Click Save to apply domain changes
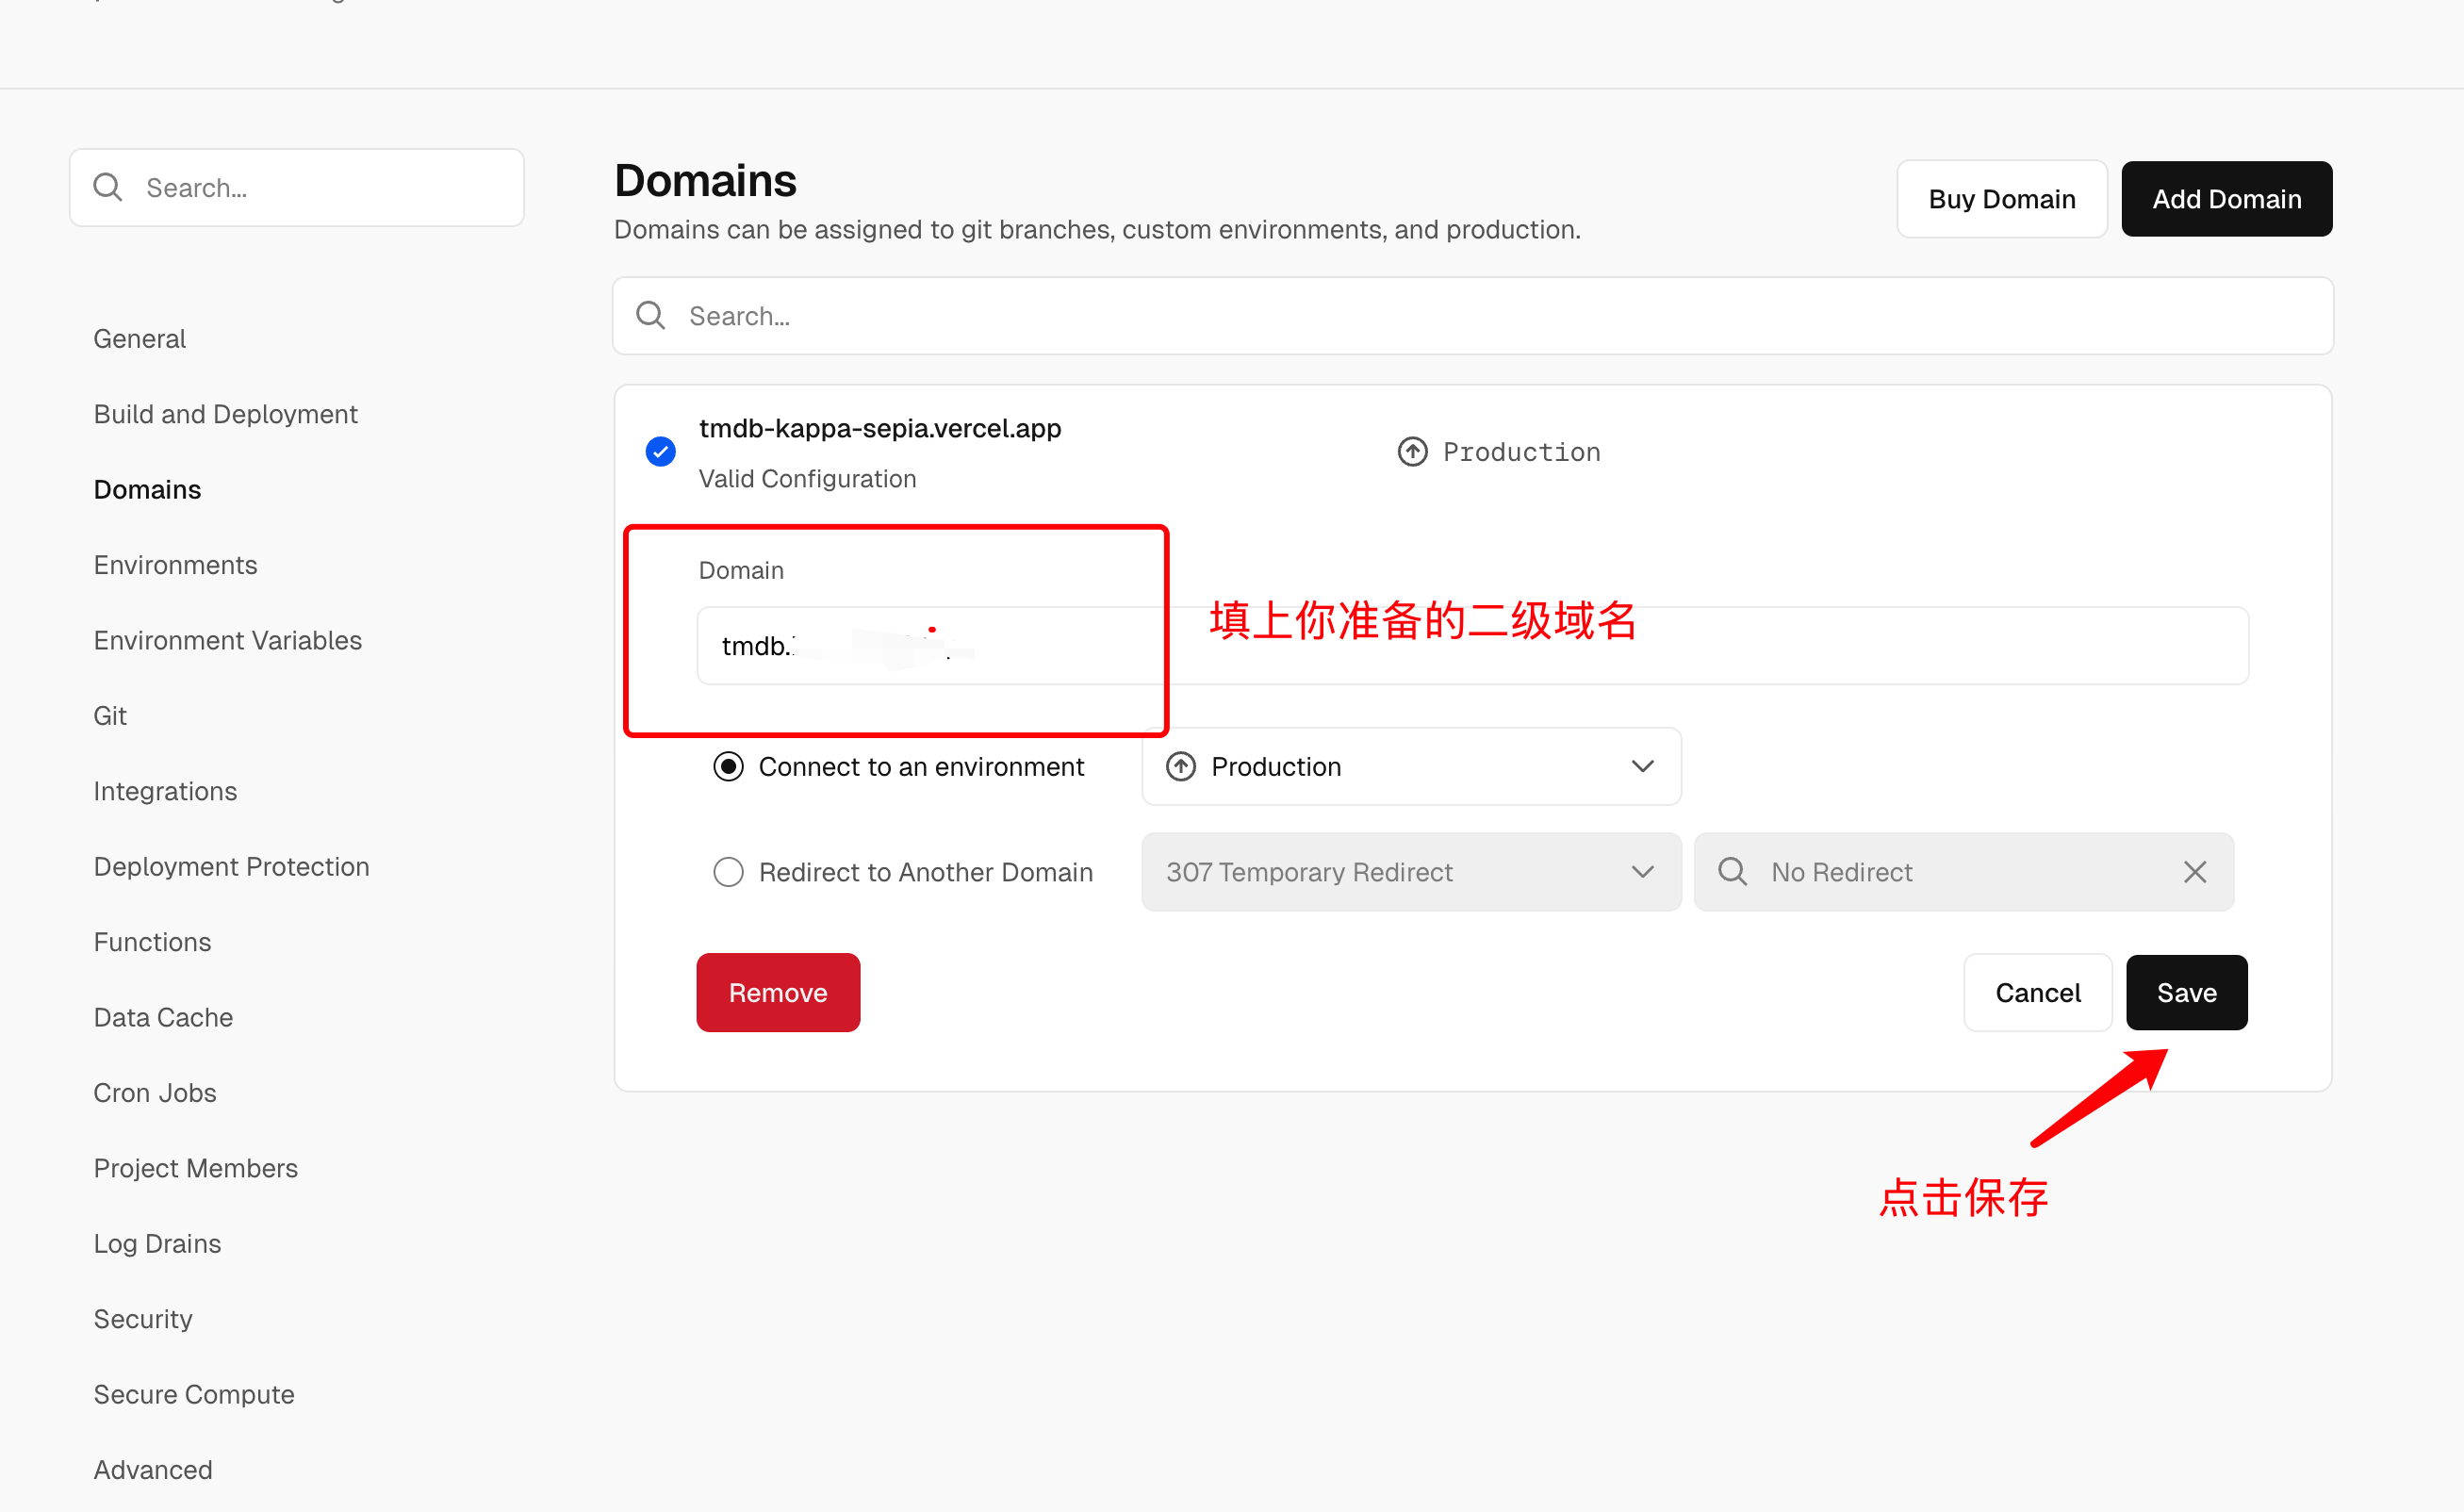2464x1512 pixels. pyautogui.click(x=2186, y=992)
